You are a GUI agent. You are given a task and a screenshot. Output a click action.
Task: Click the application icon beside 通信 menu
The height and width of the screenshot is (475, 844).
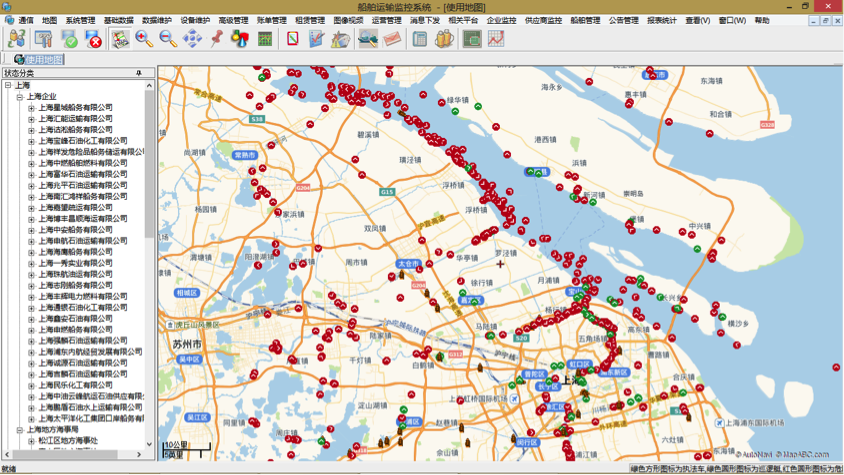(9, 20)
